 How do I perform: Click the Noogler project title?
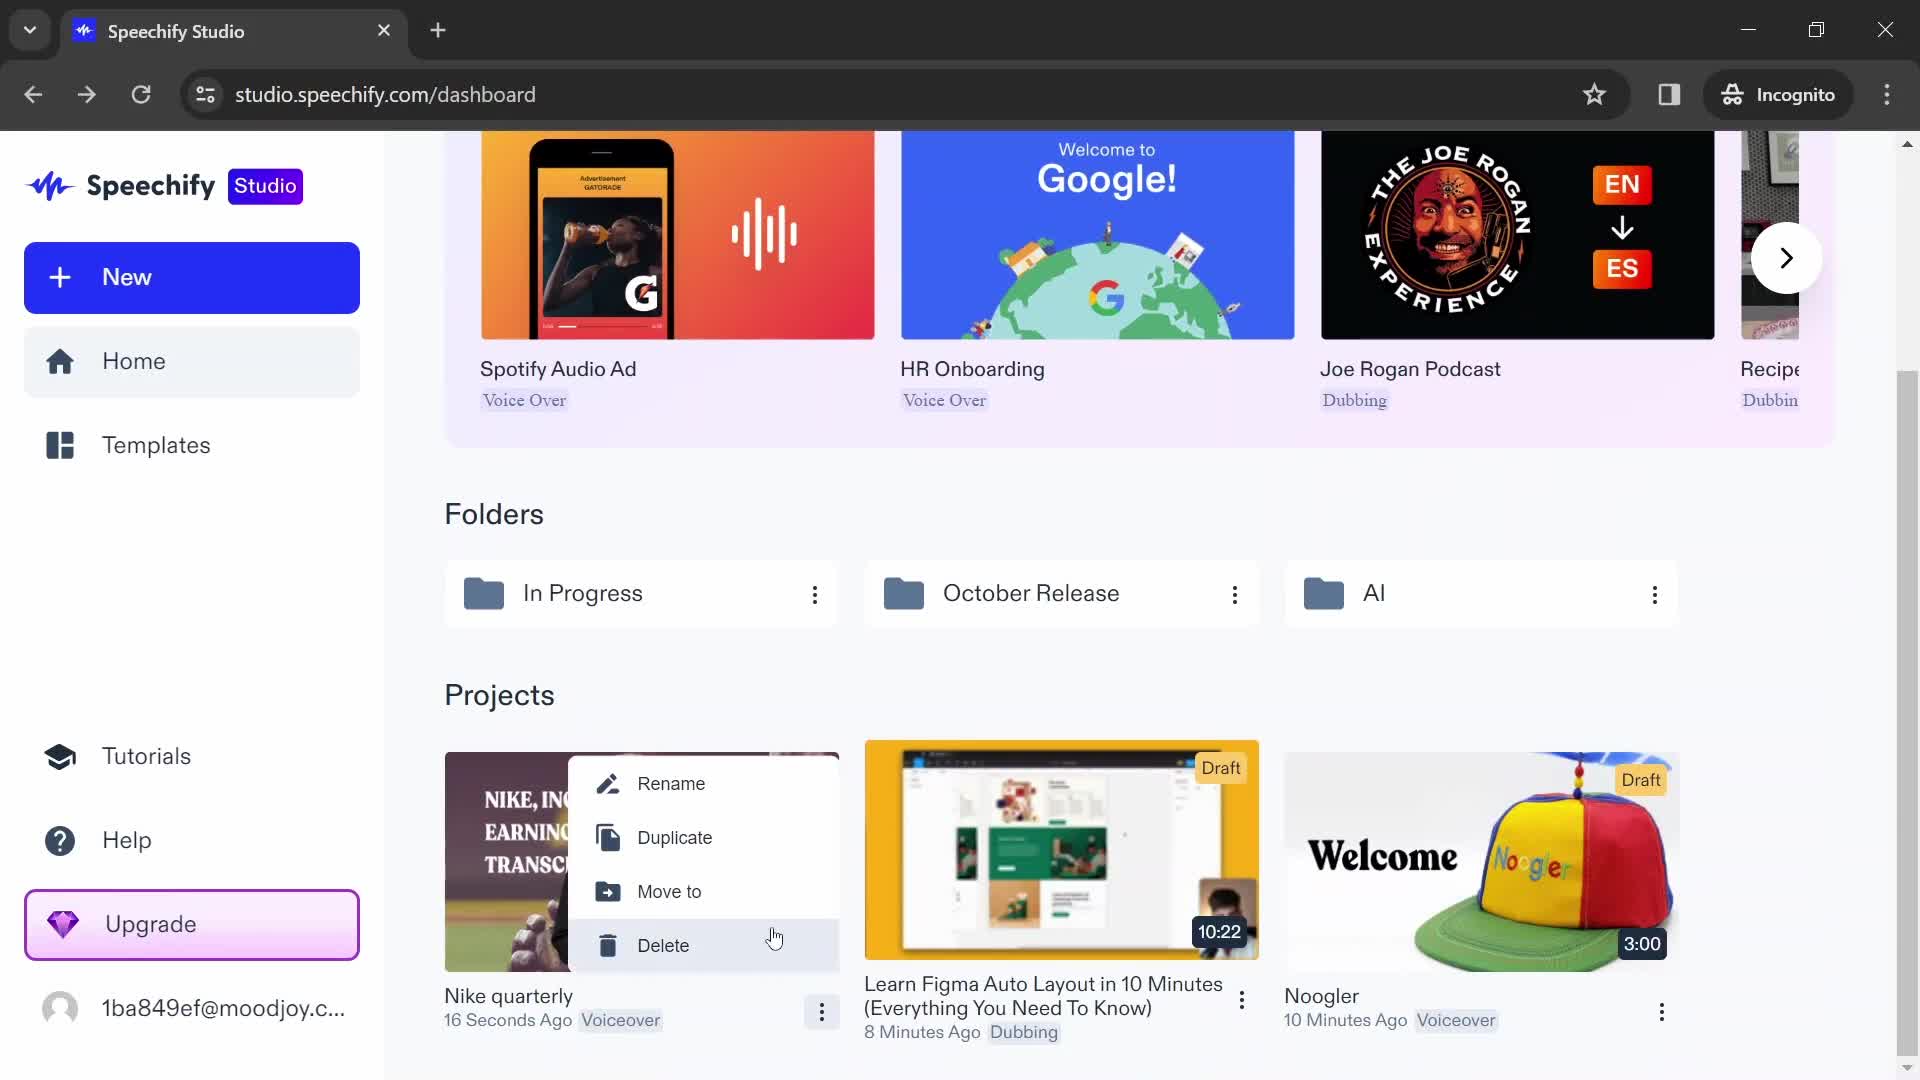1322,997
